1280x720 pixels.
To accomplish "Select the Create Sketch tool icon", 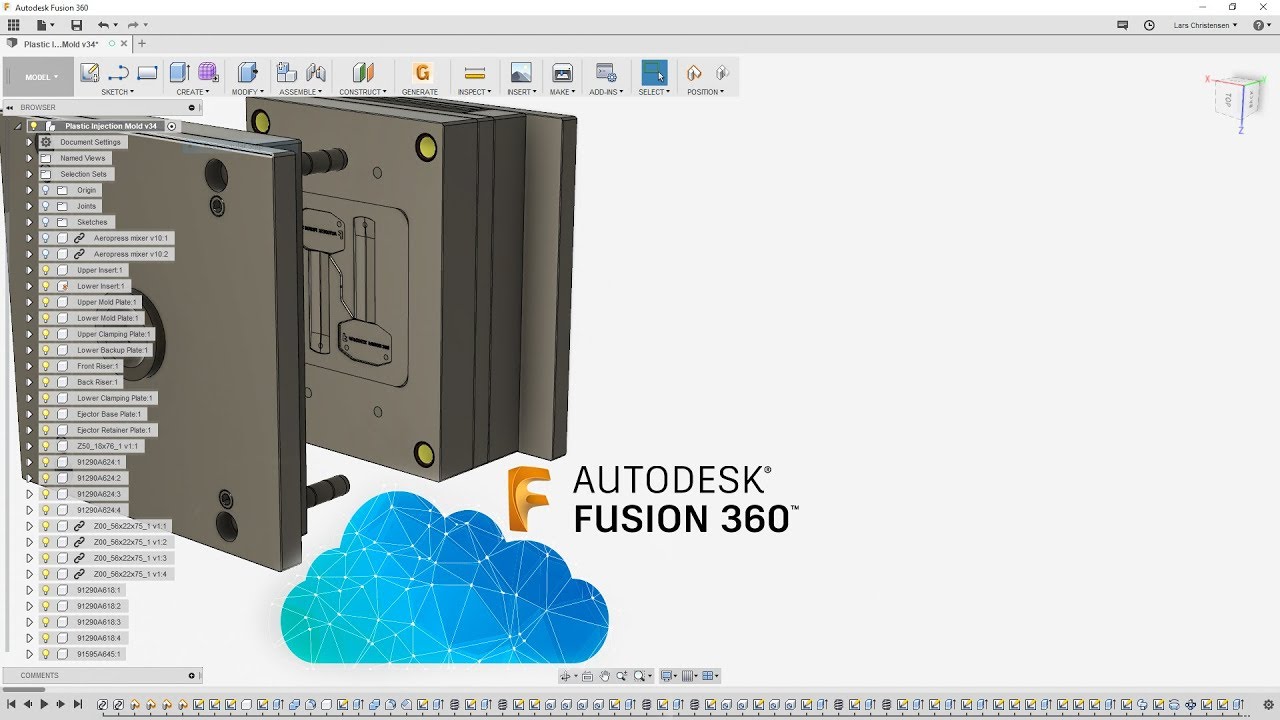I will [x=90, y=72].
